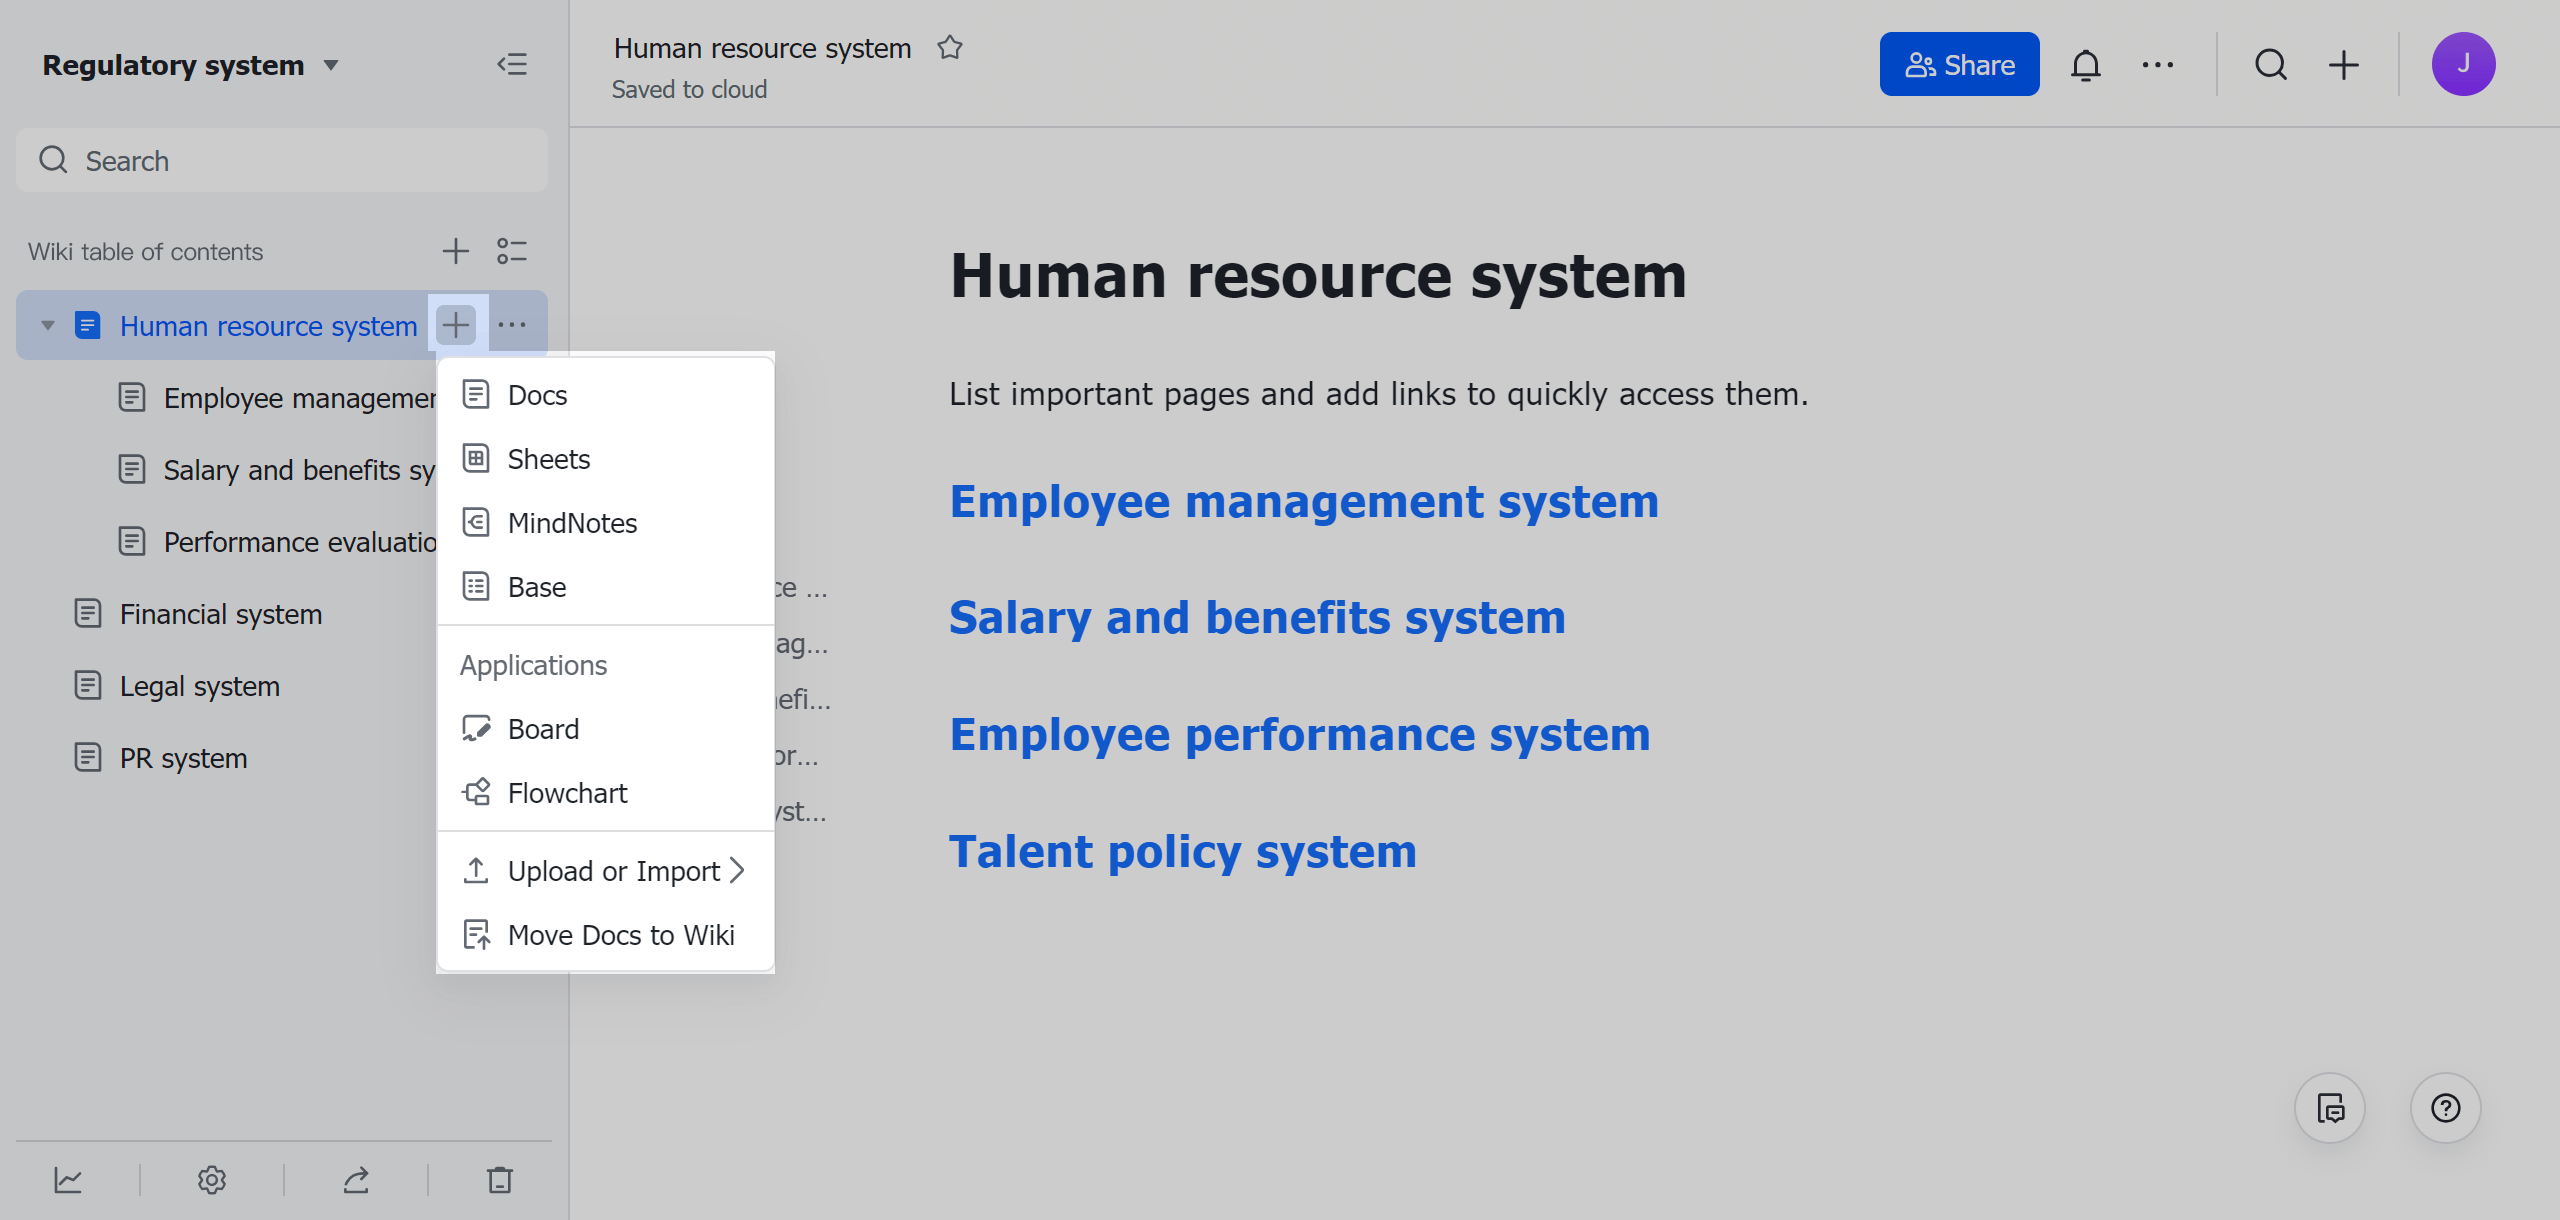Viewport: 2560px width, 1220px height.
Task: Open user avatar J profile
Action: tap(2464, 64)
